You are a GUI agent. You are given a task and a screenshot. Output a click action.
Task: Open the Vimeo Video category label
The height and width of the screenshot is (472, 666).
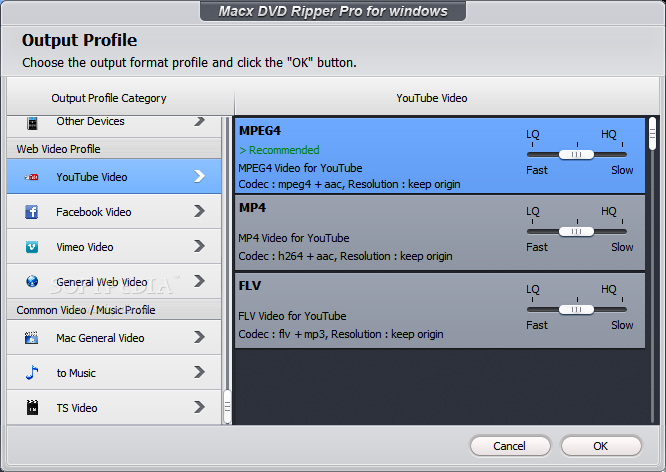[85, 247]
